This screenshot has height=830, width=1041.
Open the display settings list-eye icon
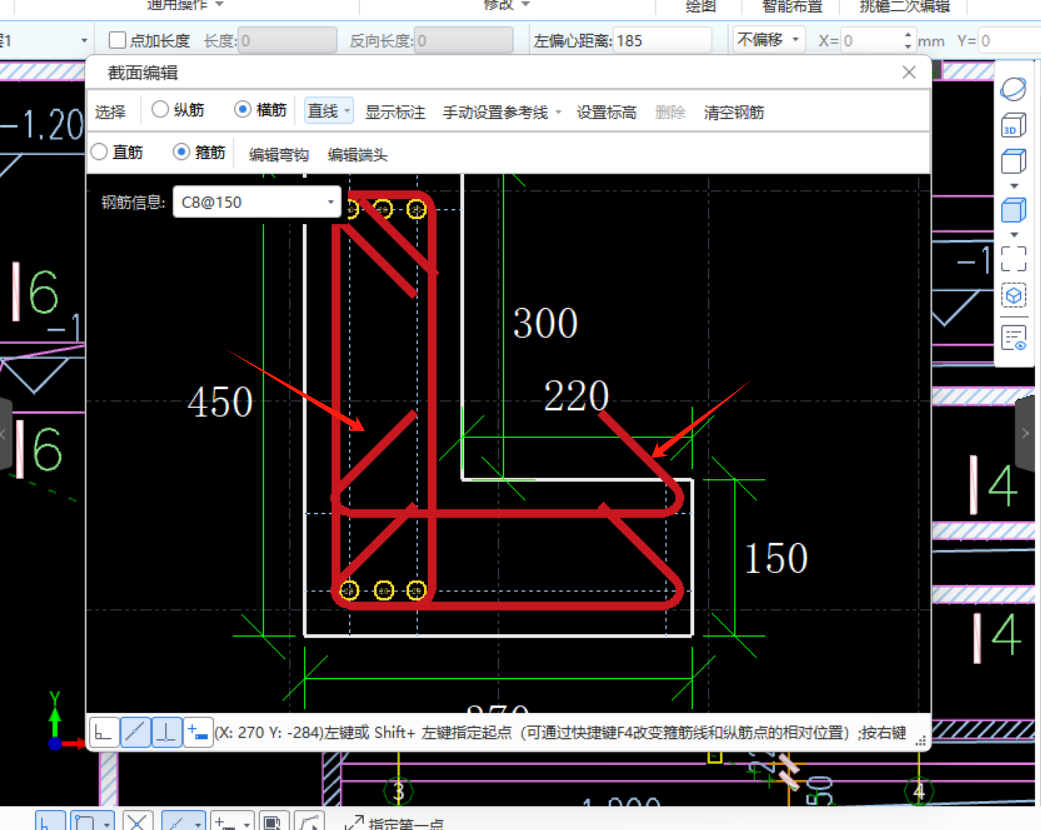1013,338
